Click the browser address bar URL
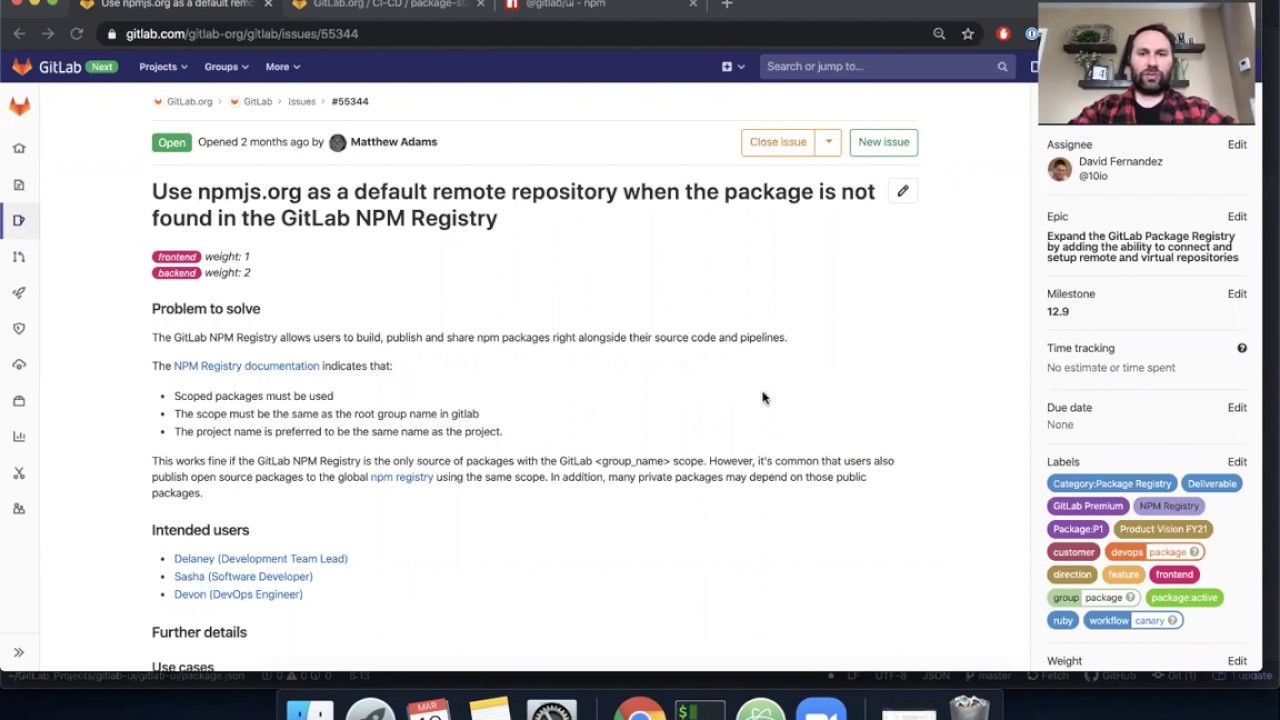Image resolution: width=1280 pixels, height=720 pixels. tap(242, 34)
